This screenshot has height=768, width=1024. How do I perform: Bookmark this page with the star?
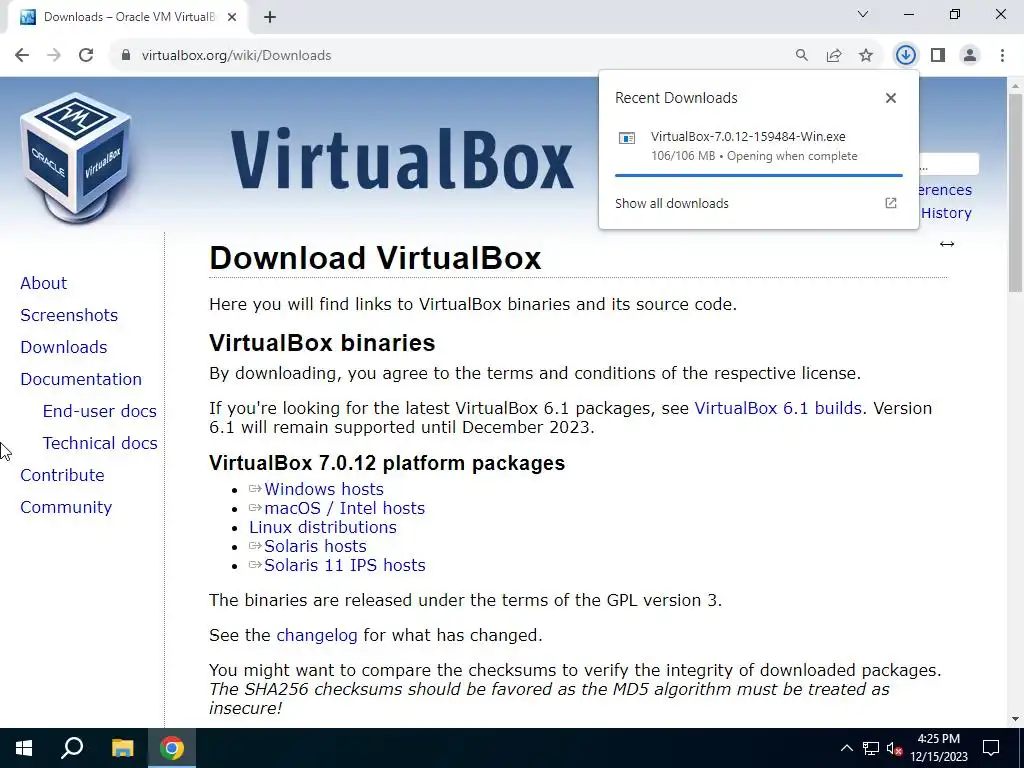pos(866,56)
